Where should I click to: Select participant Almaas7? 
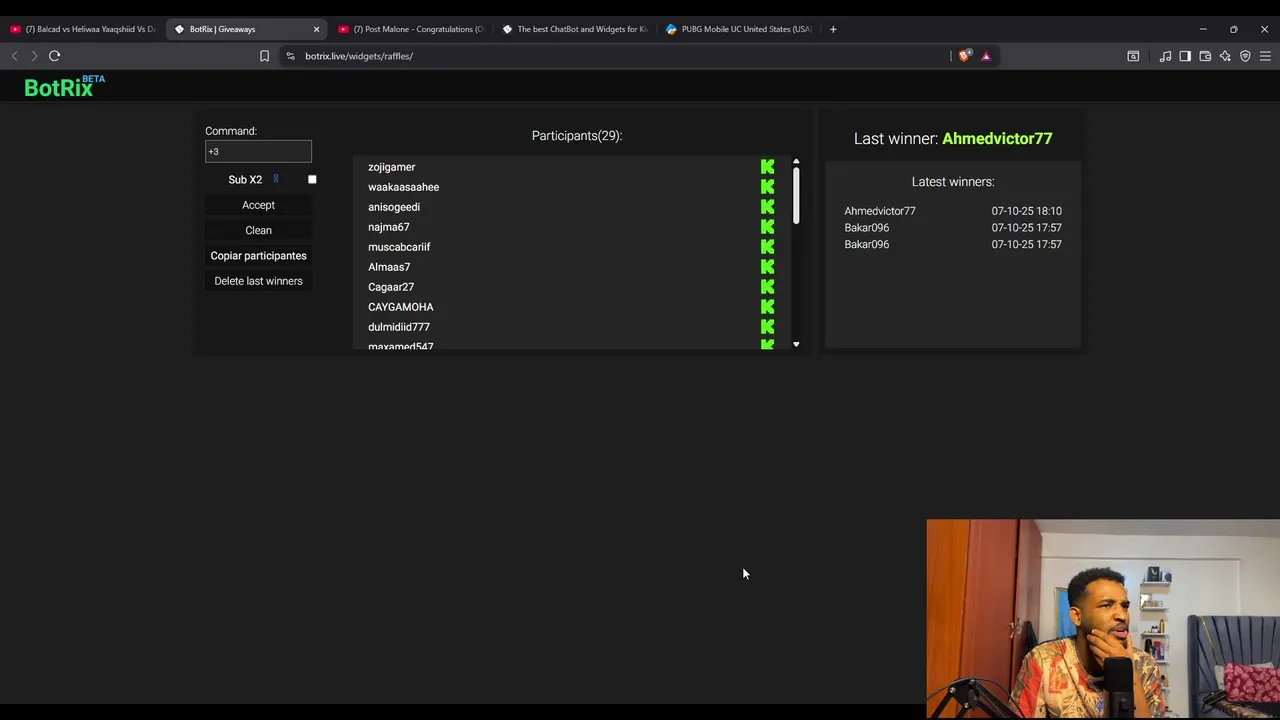(389, 267)
